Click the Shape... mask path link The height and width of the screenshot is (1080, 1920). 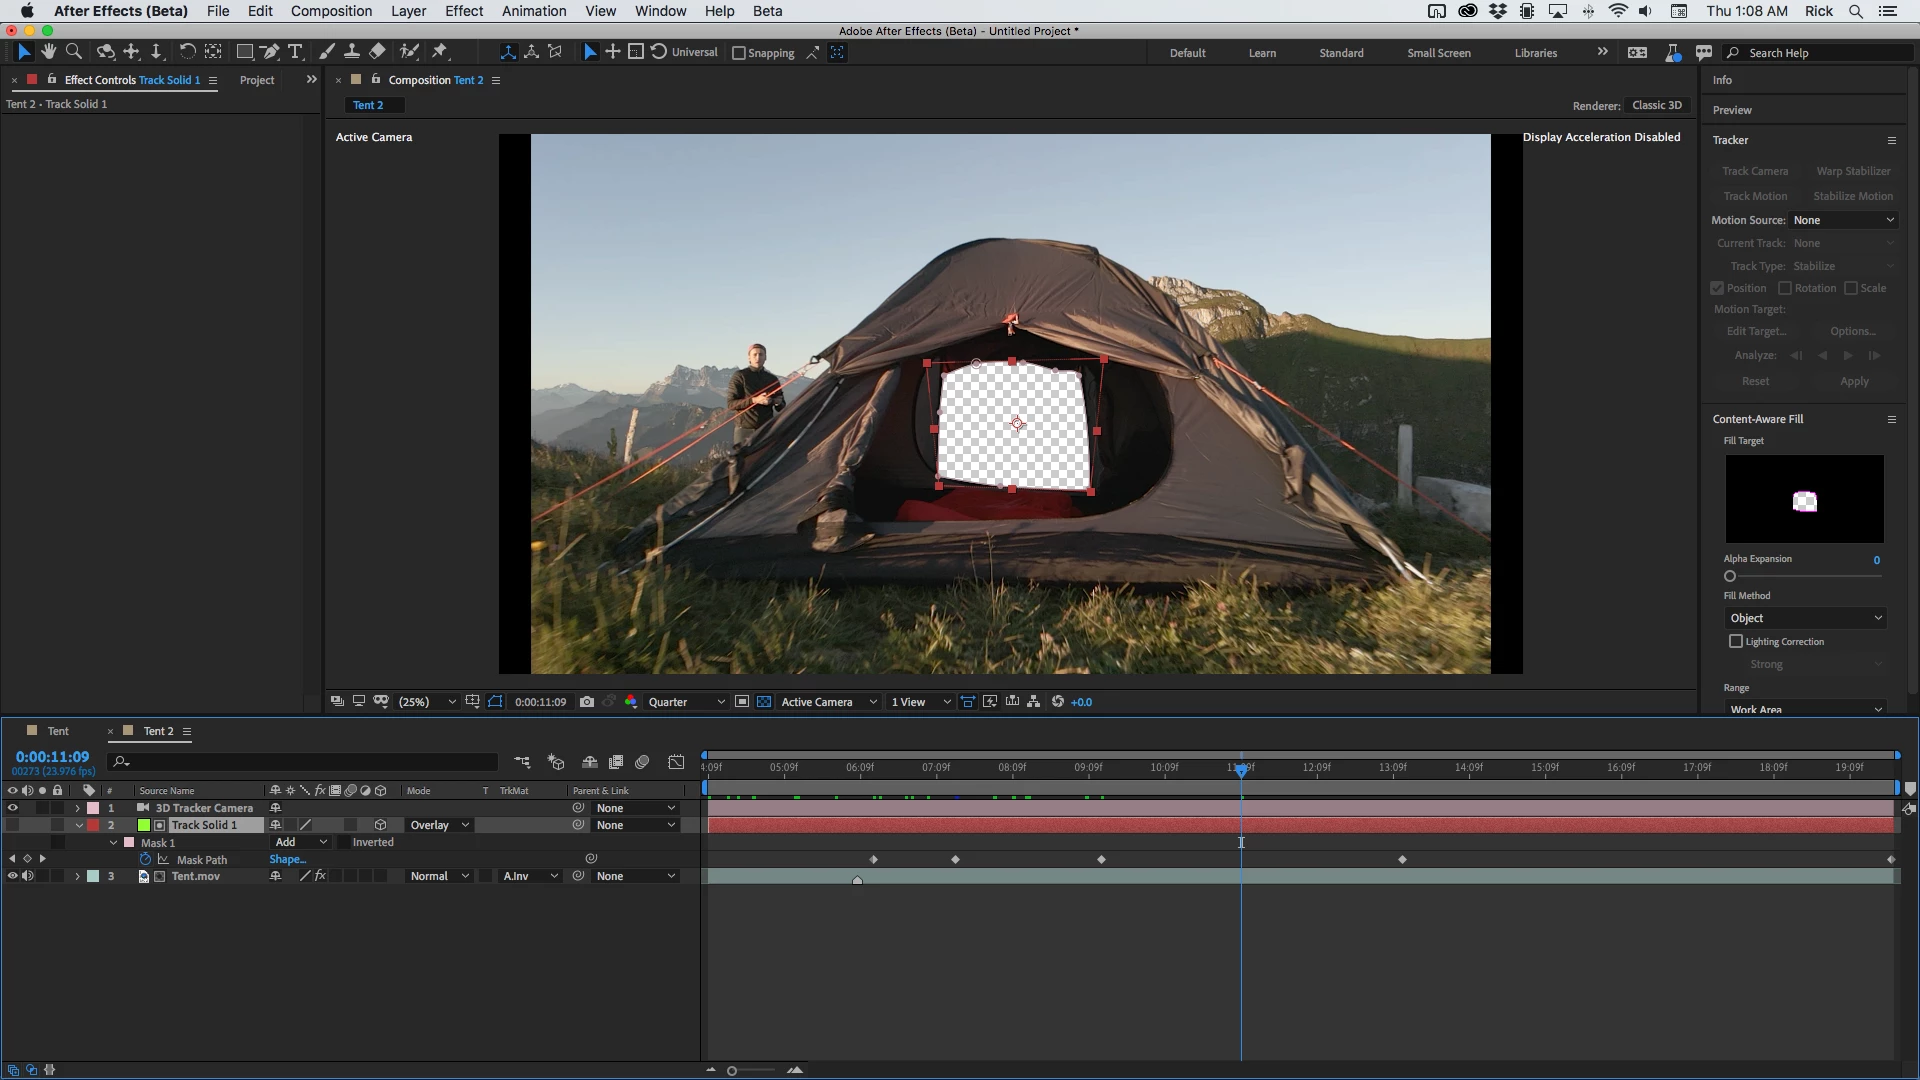pyautogui.click(x=287, y=860)
